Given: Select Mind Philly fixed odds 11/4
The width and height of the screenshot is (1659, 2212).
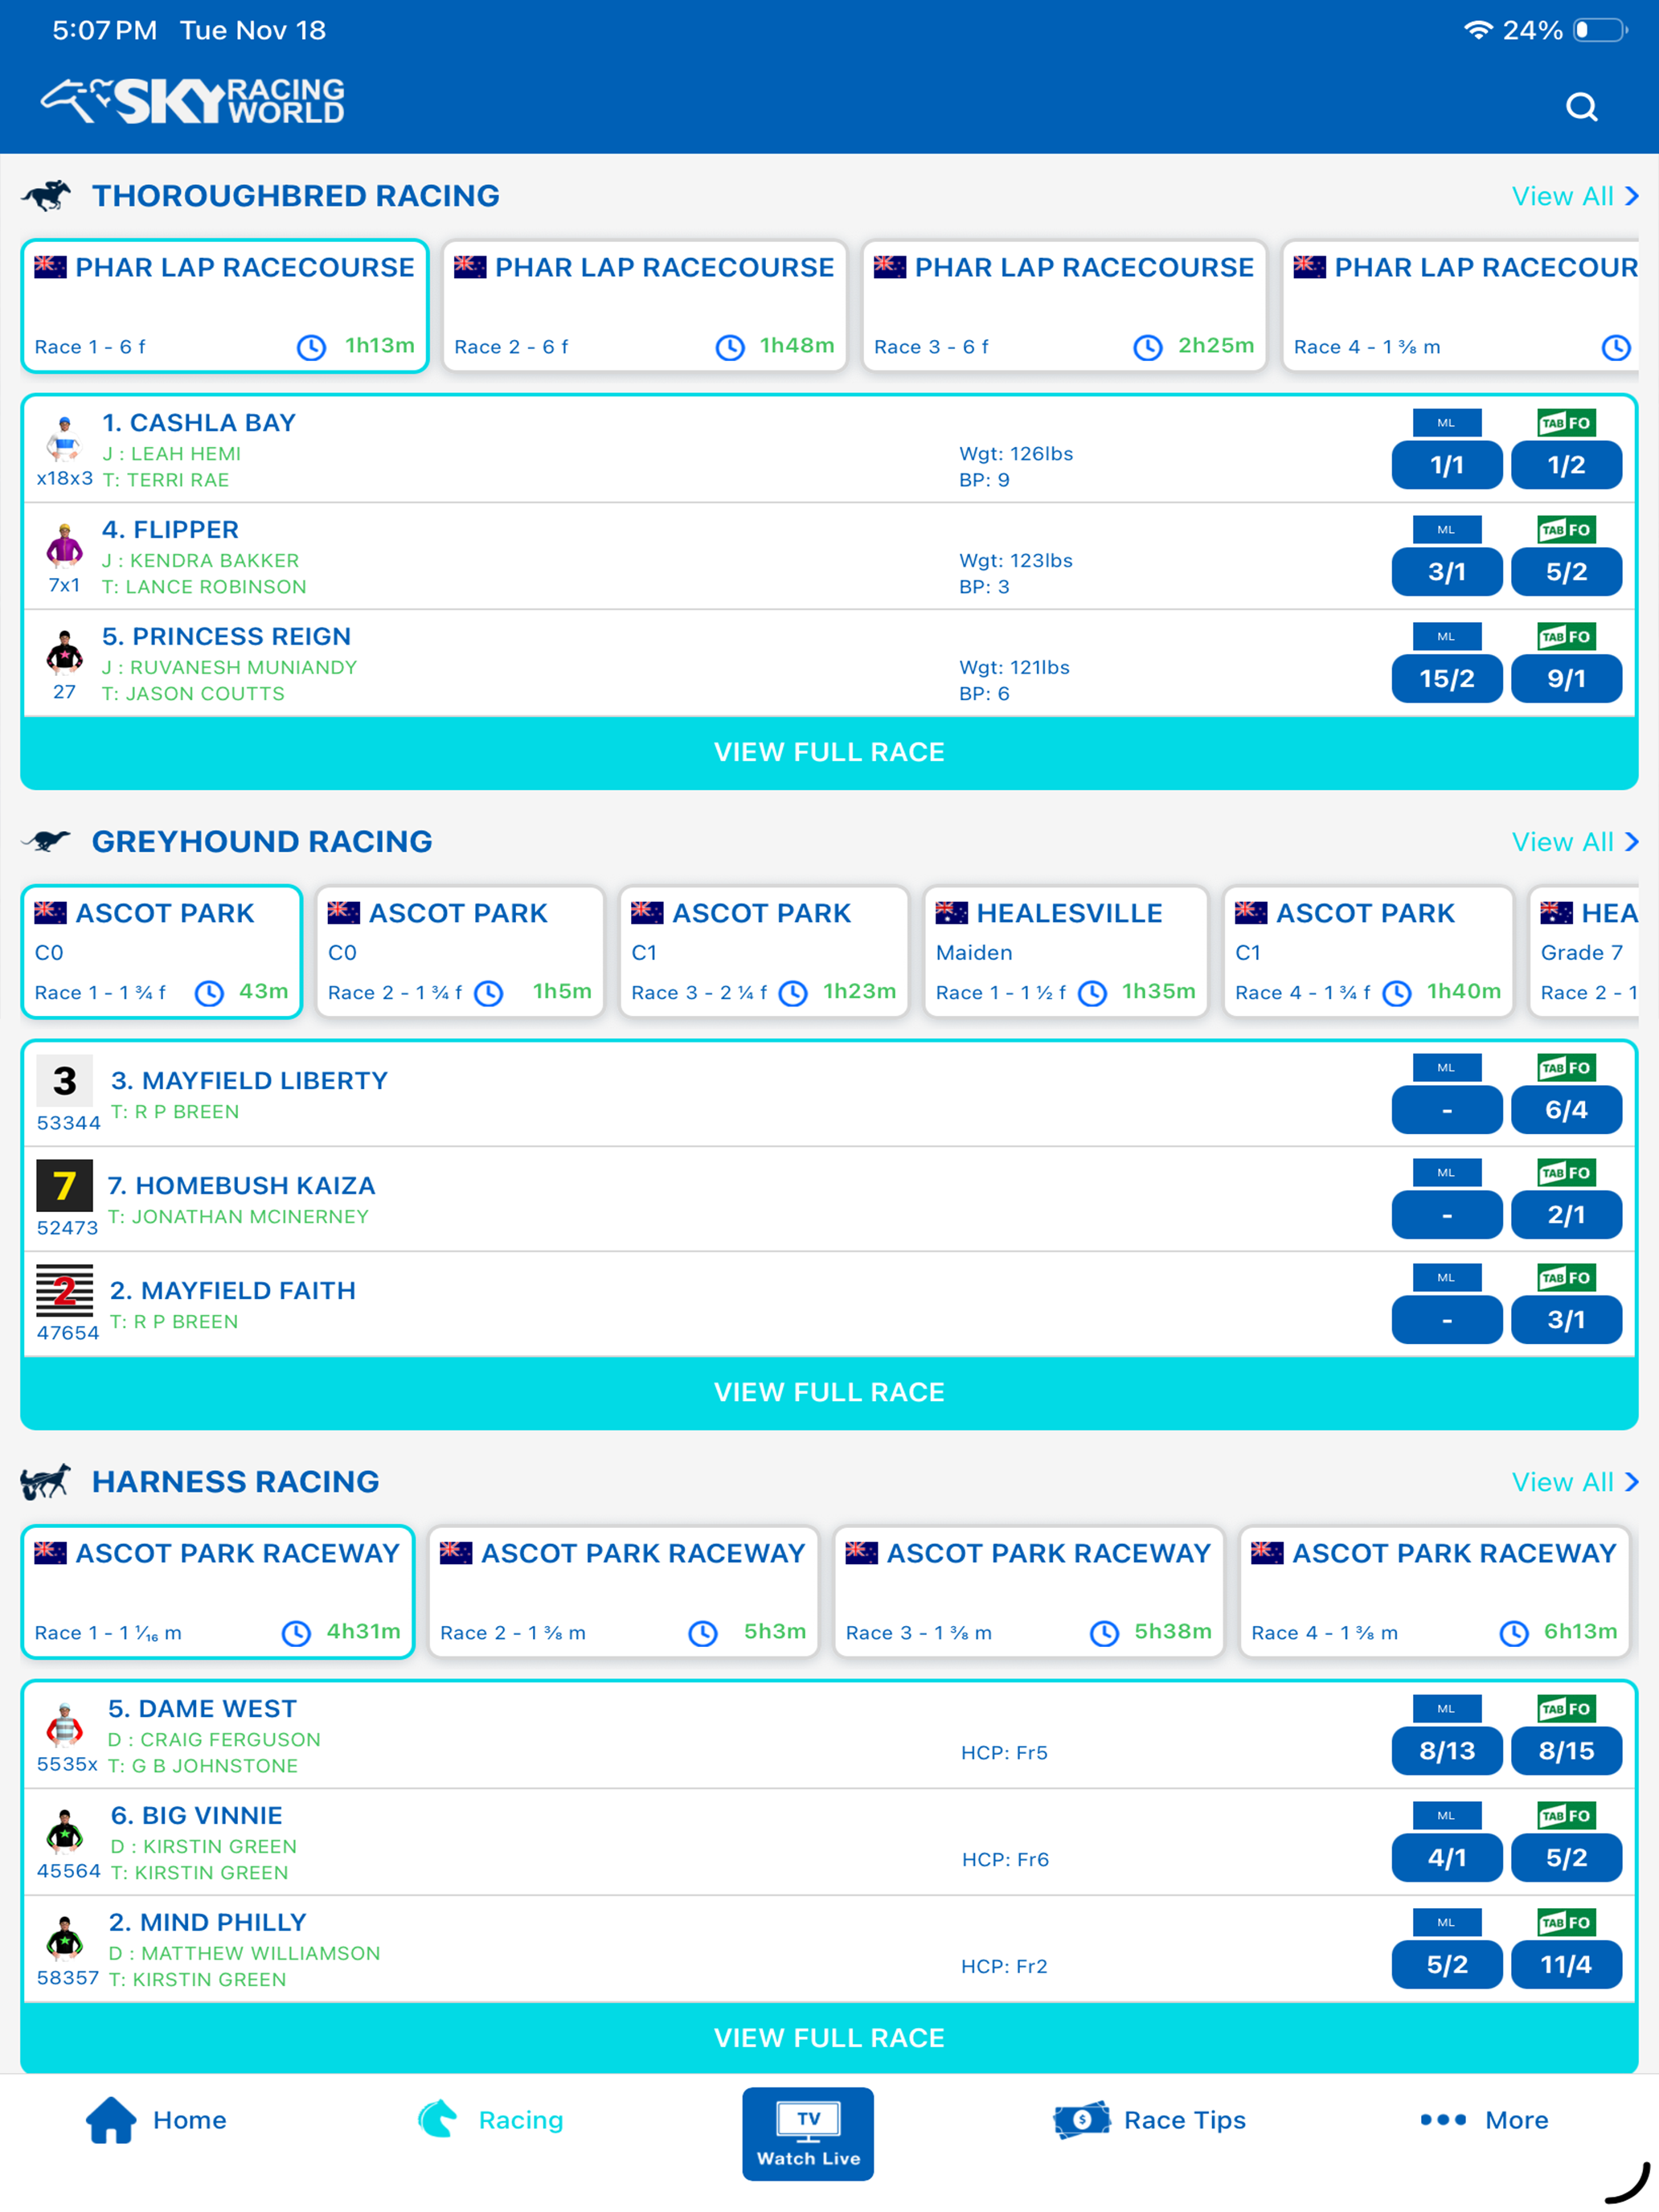Looking at the screenshot, I should [x=1566, y=1965].
